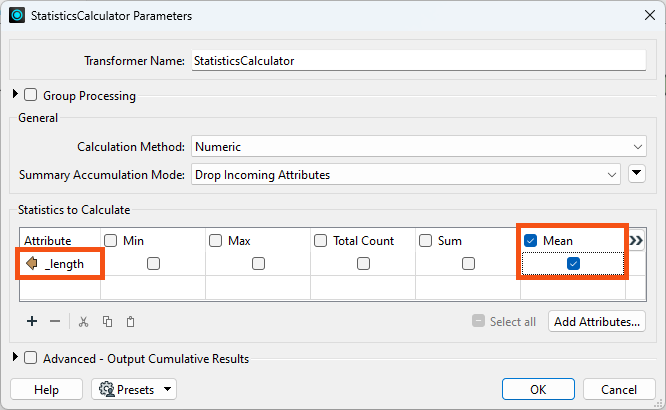666x410 pixels.
Task: Click the plus icon to add a row
Action: (32, 321)
